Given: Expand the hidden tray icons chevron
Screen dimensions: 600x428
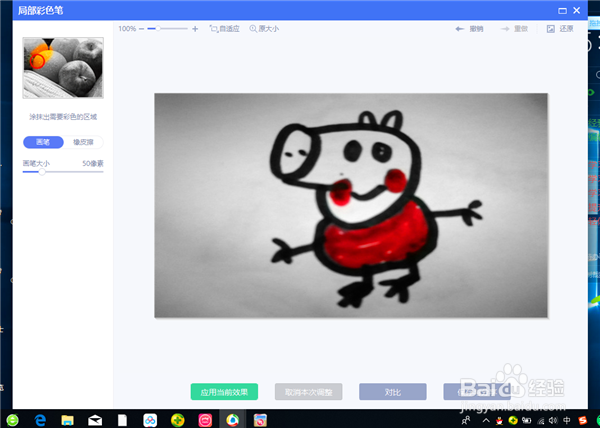Looking at the screenshot, I should pos(486,420).
